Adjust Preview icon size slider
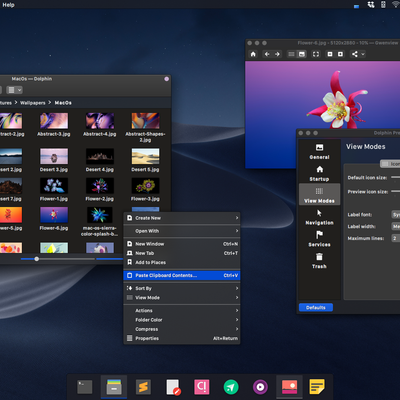The height and width of the screenshot is (400, 400). pos(395,192)
